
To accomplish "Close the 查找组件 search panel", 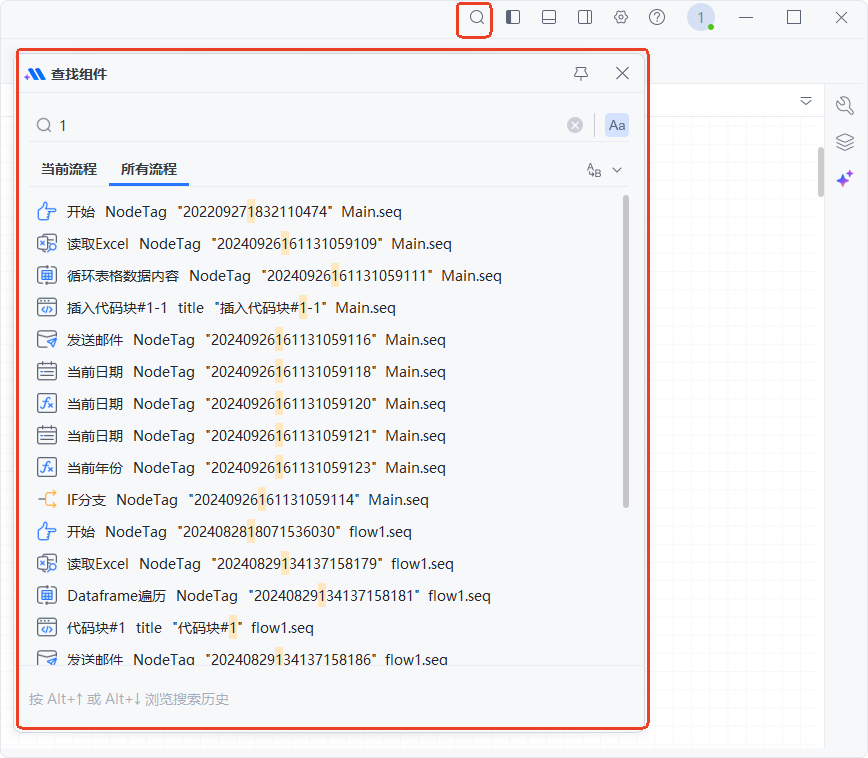I will (622, 73).
